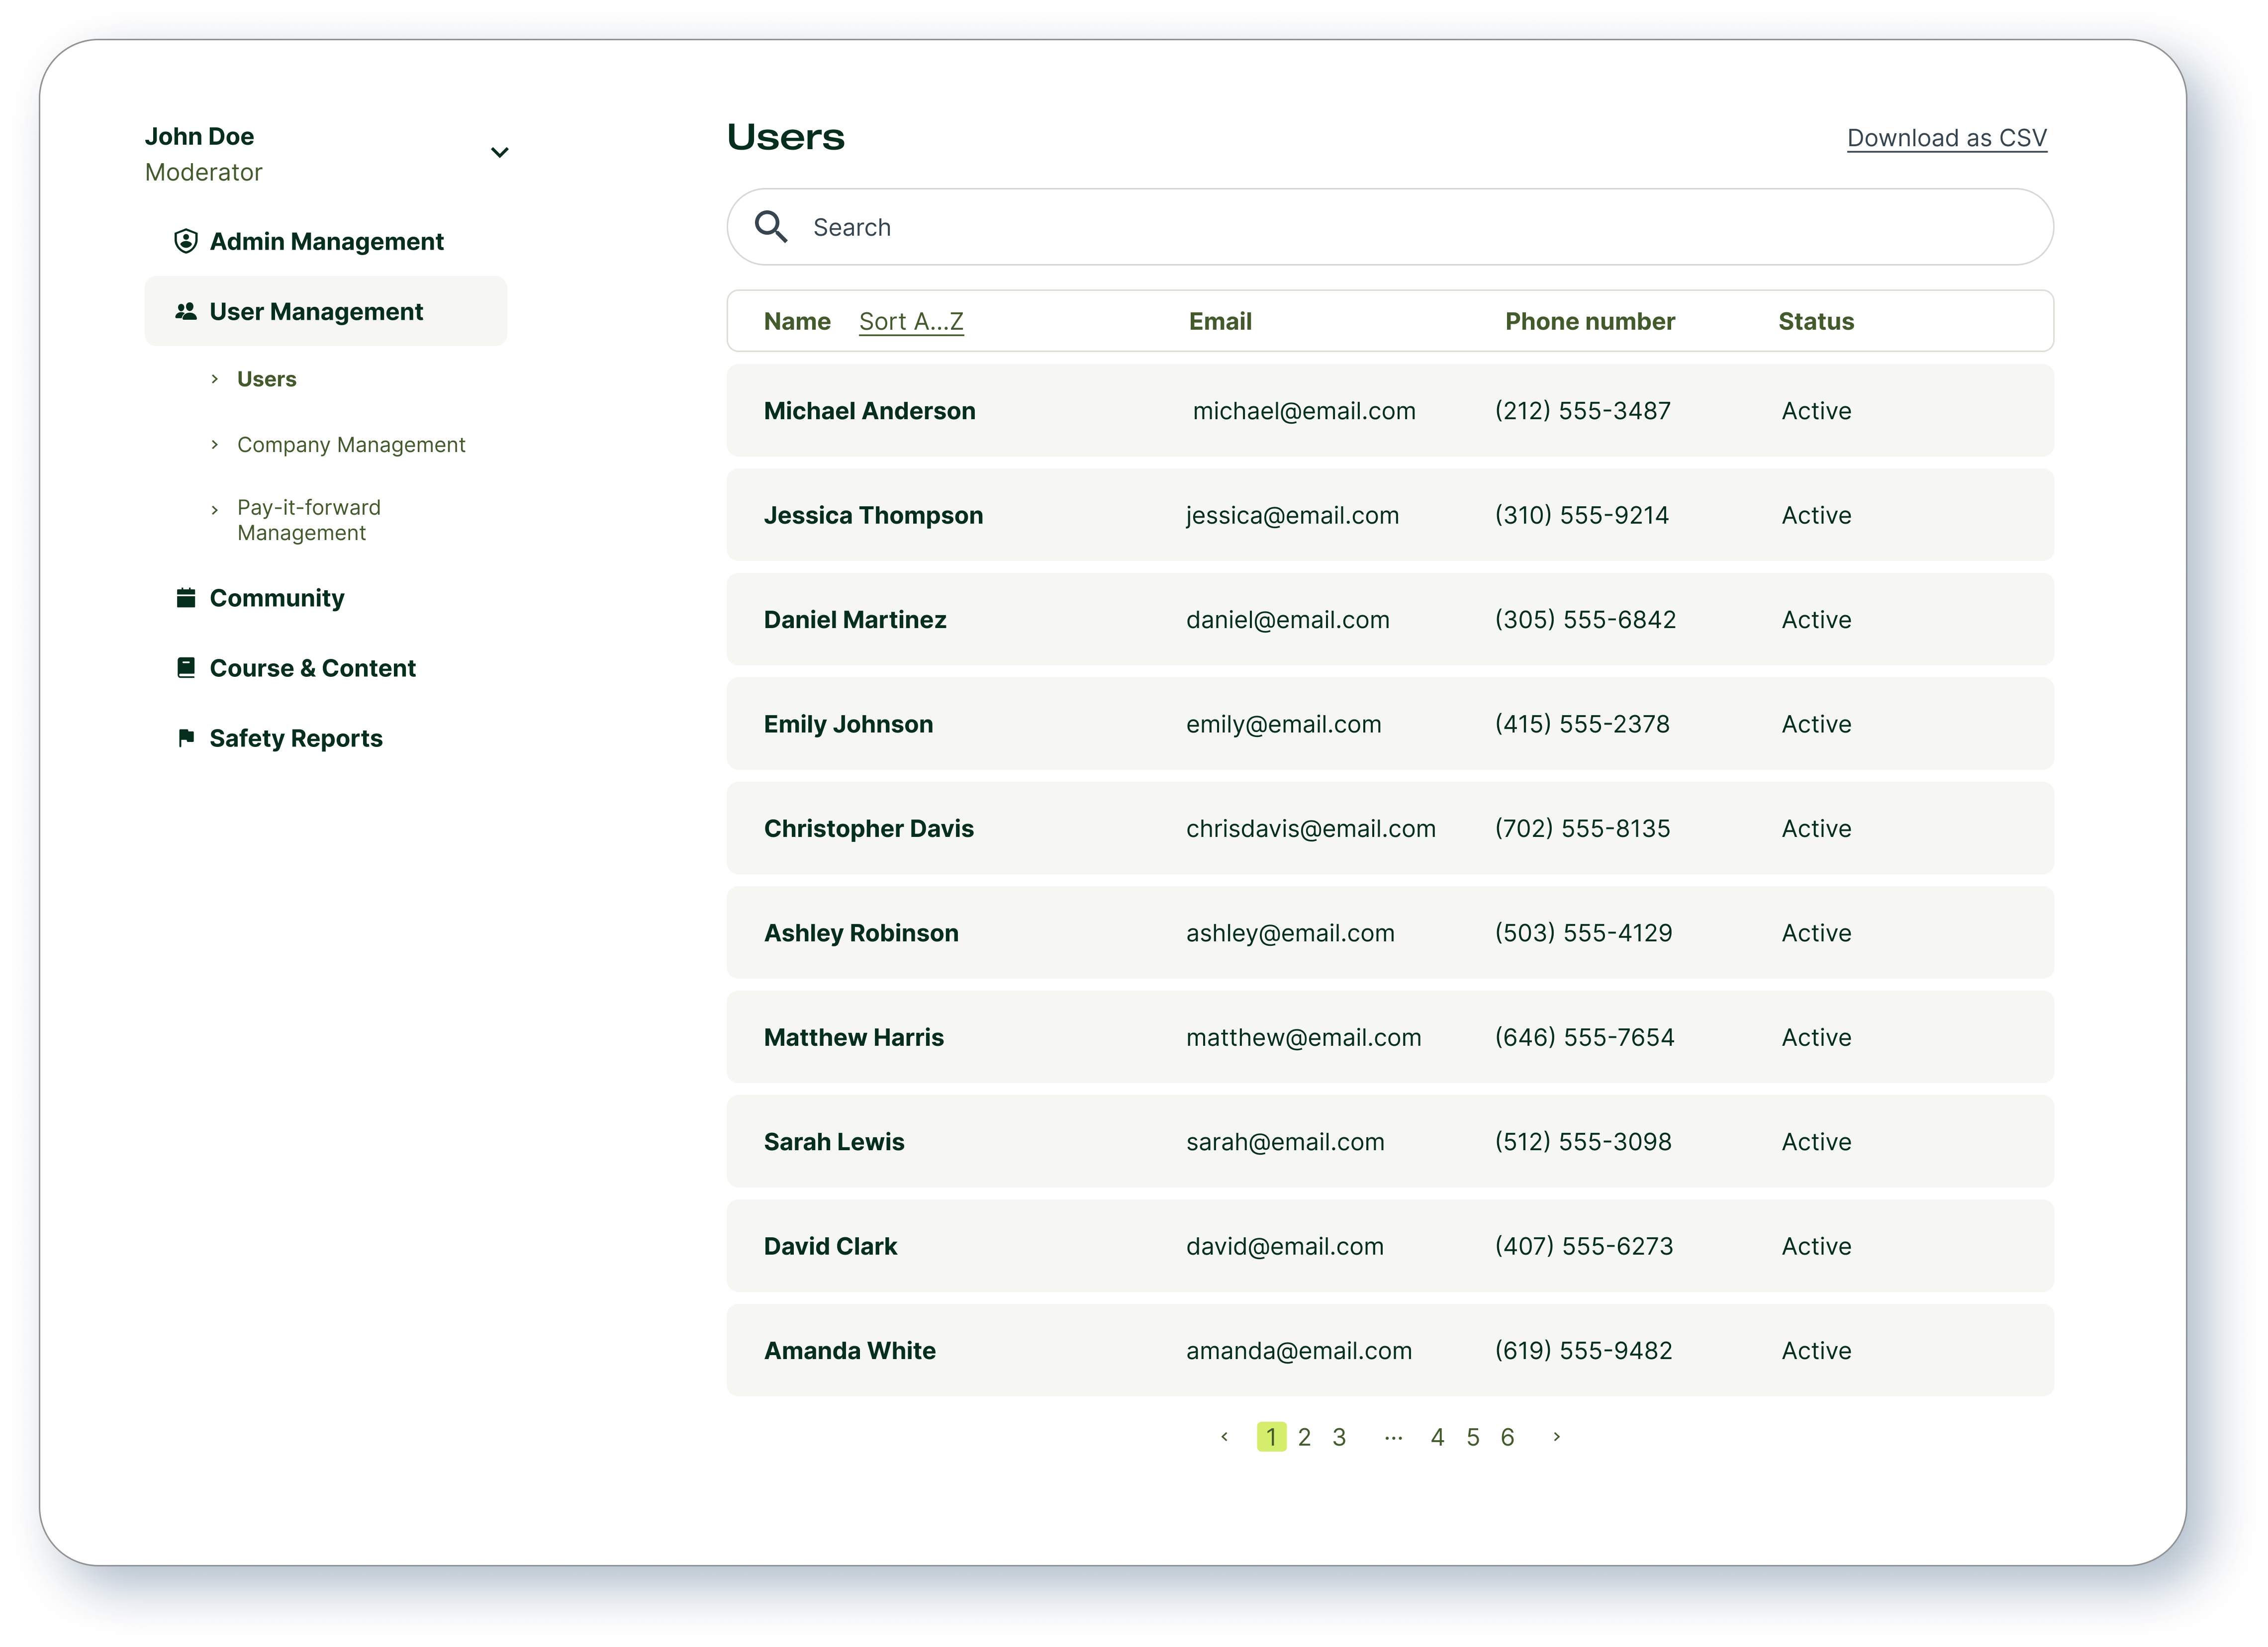This screenshot has width=2268, height=1647.
Task: Select the David Clark name
Action: [830, 1246]
